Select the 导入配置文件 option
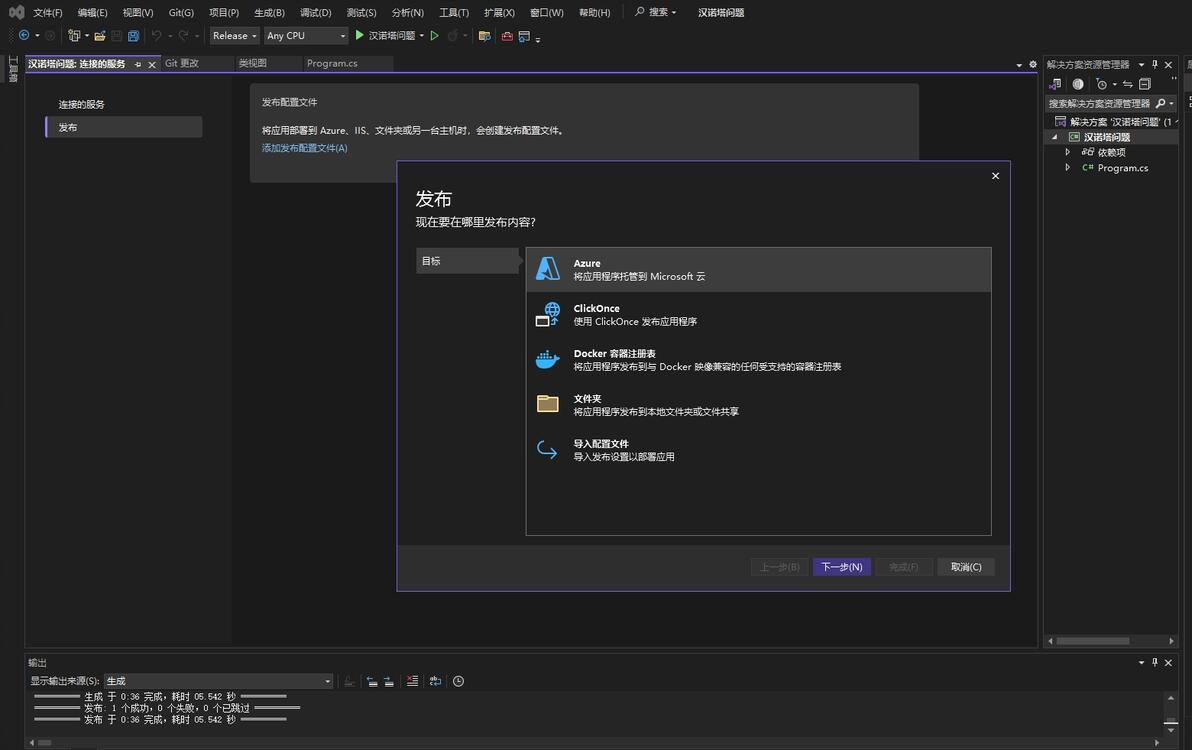 (758, 450)
